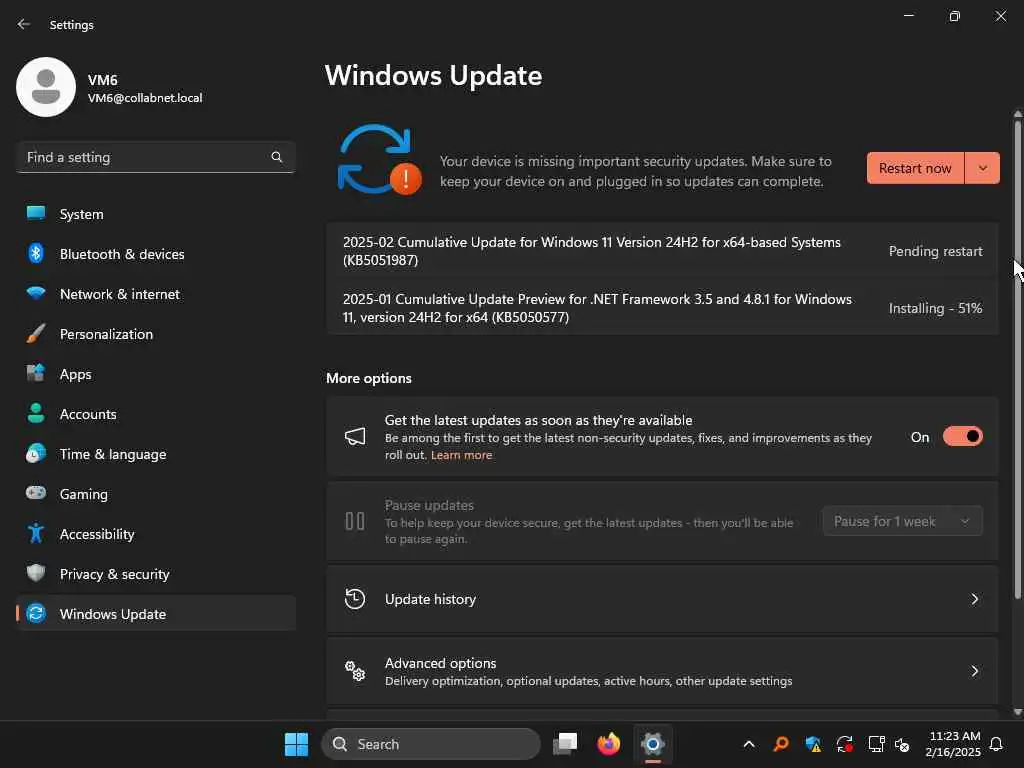Expand the Restart now dropdown arrow
This screenshot has height=768, width=1024.
point(982,168)
